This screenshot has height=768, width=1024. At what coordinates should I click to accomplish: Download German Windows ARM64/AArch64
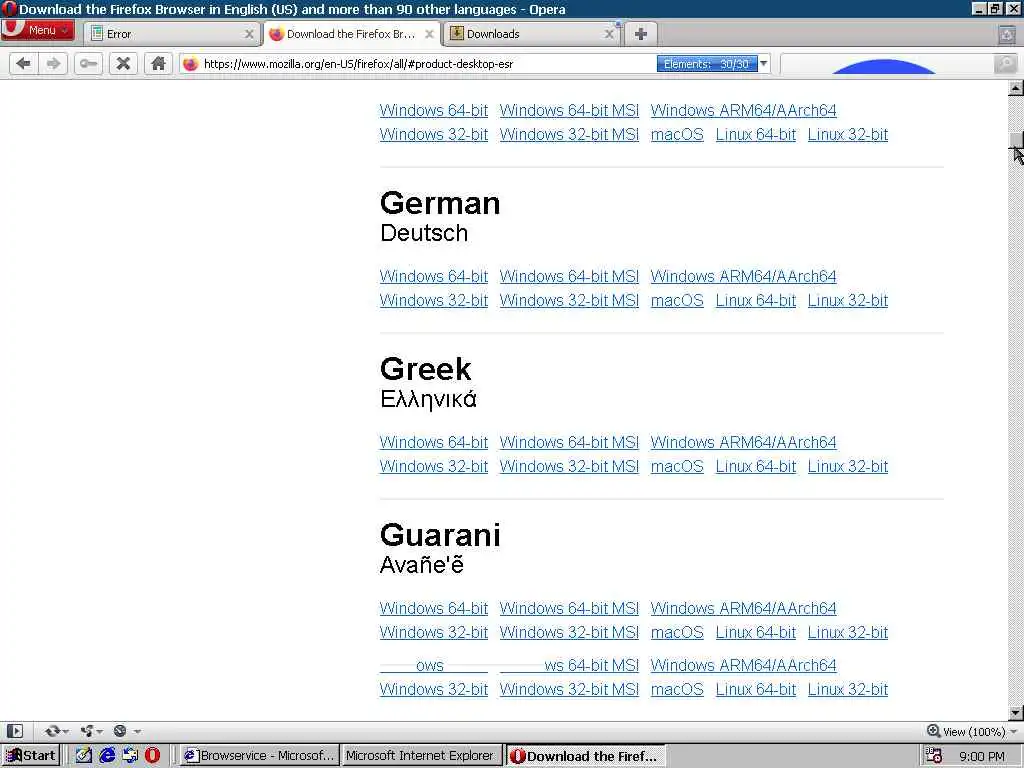coord(743,276)
